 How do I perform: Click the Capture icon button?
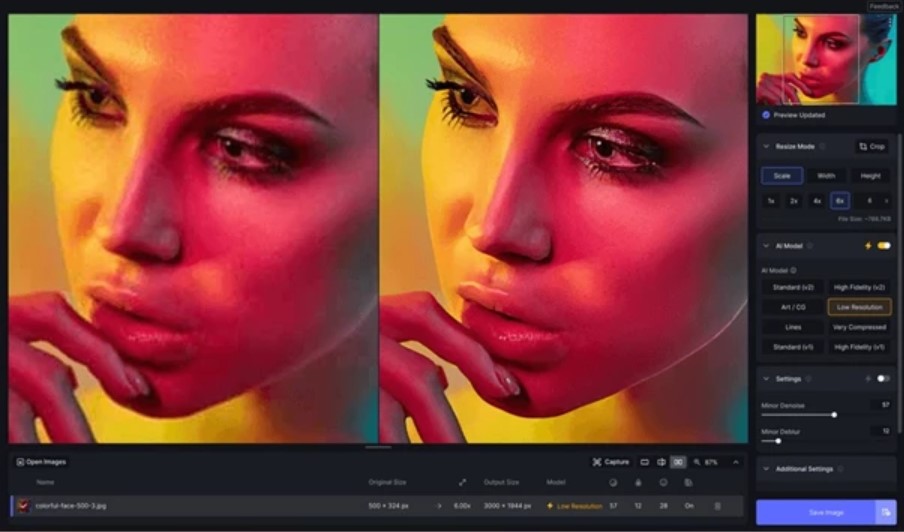pos(610,462)
